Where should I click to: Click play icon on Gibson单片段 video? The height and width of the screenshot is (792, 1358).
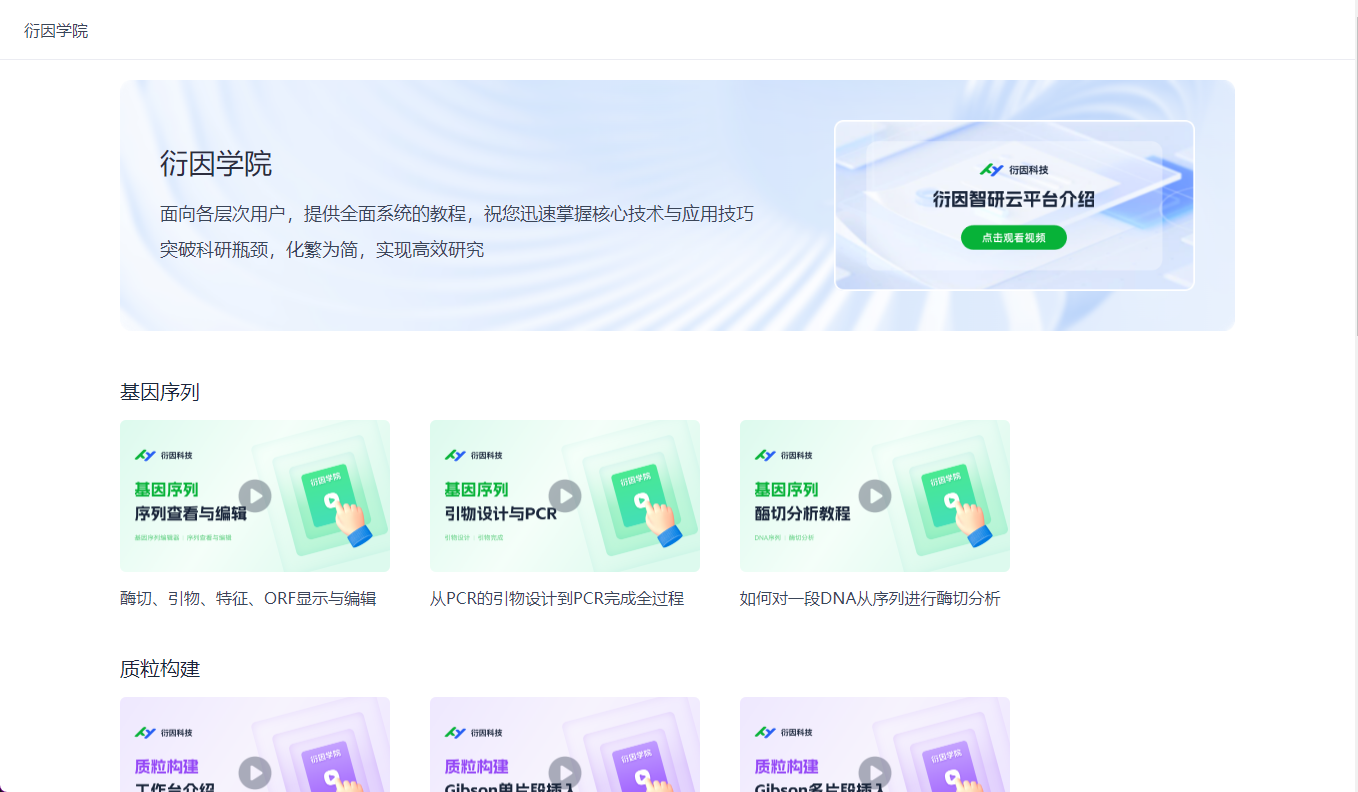pyautogui.click(x=565, y=772)
